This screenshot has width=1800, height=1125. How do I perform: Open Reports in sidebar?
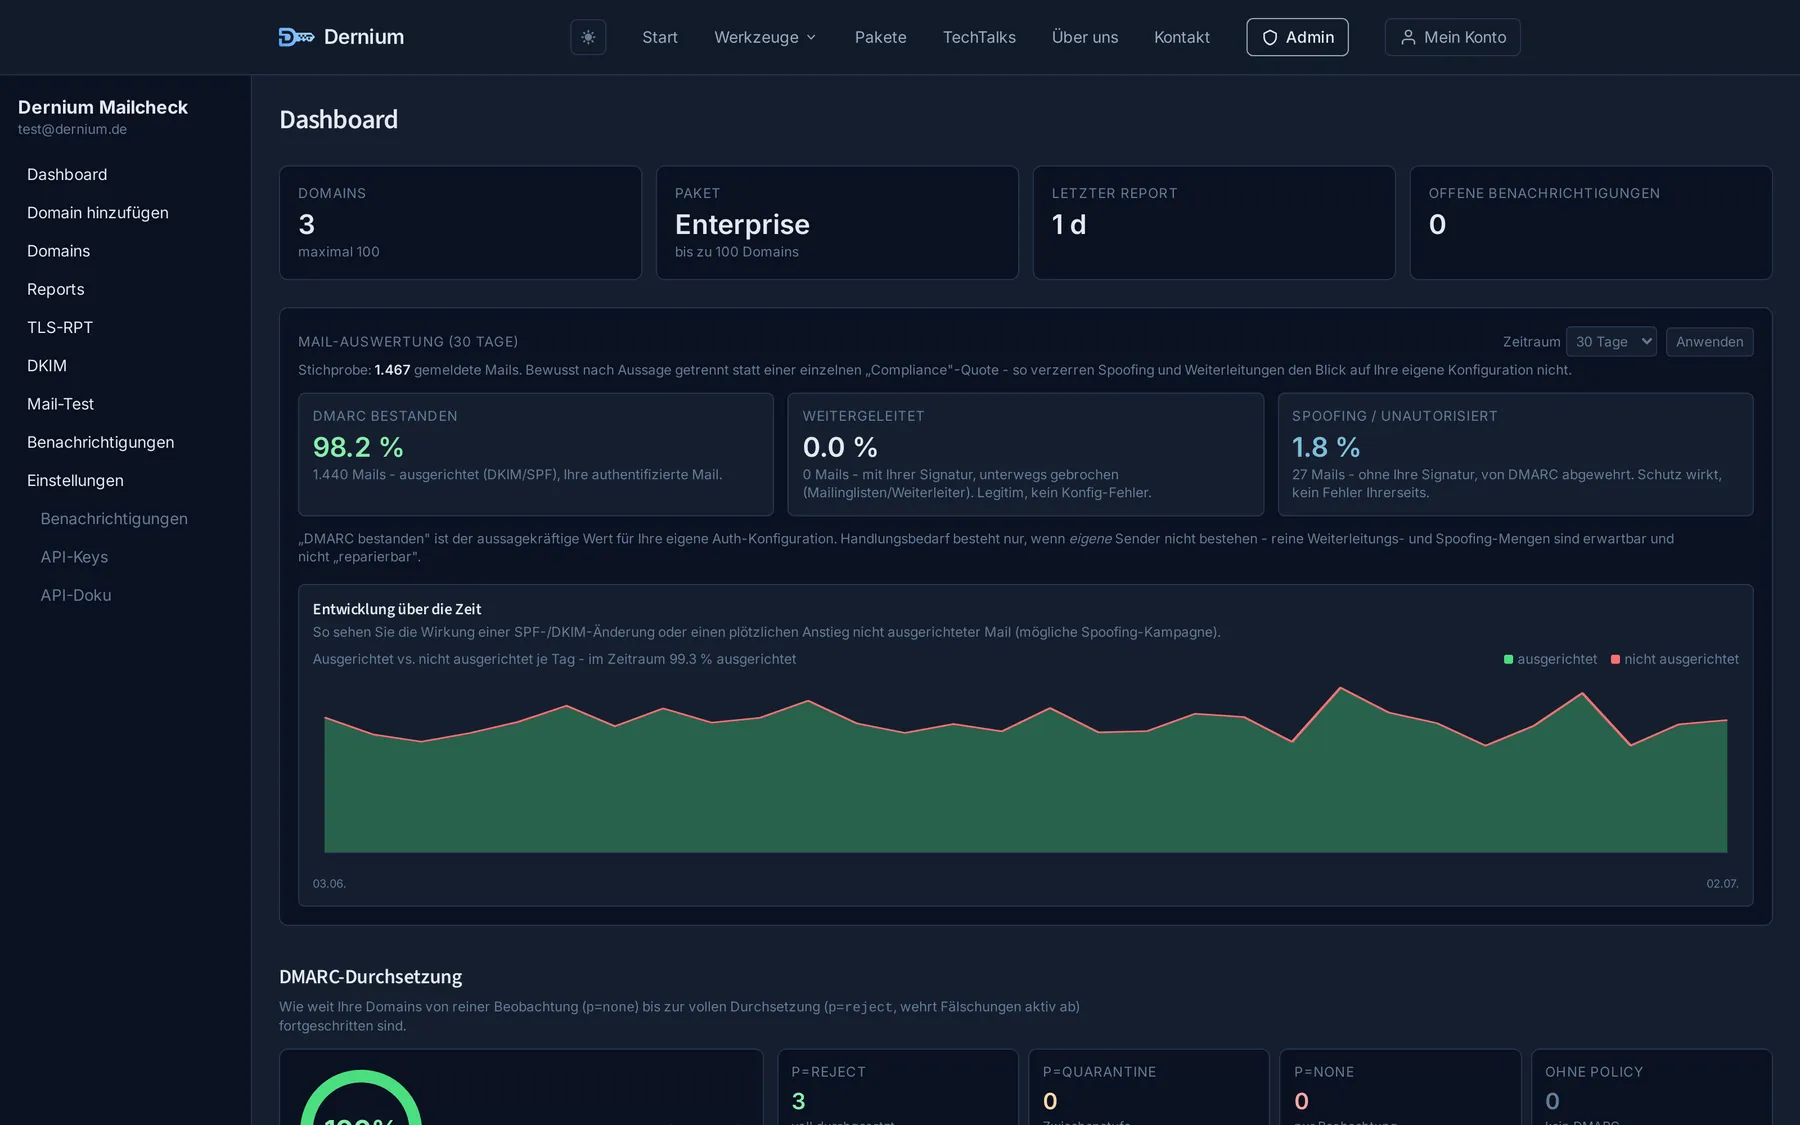coord(56,289)
